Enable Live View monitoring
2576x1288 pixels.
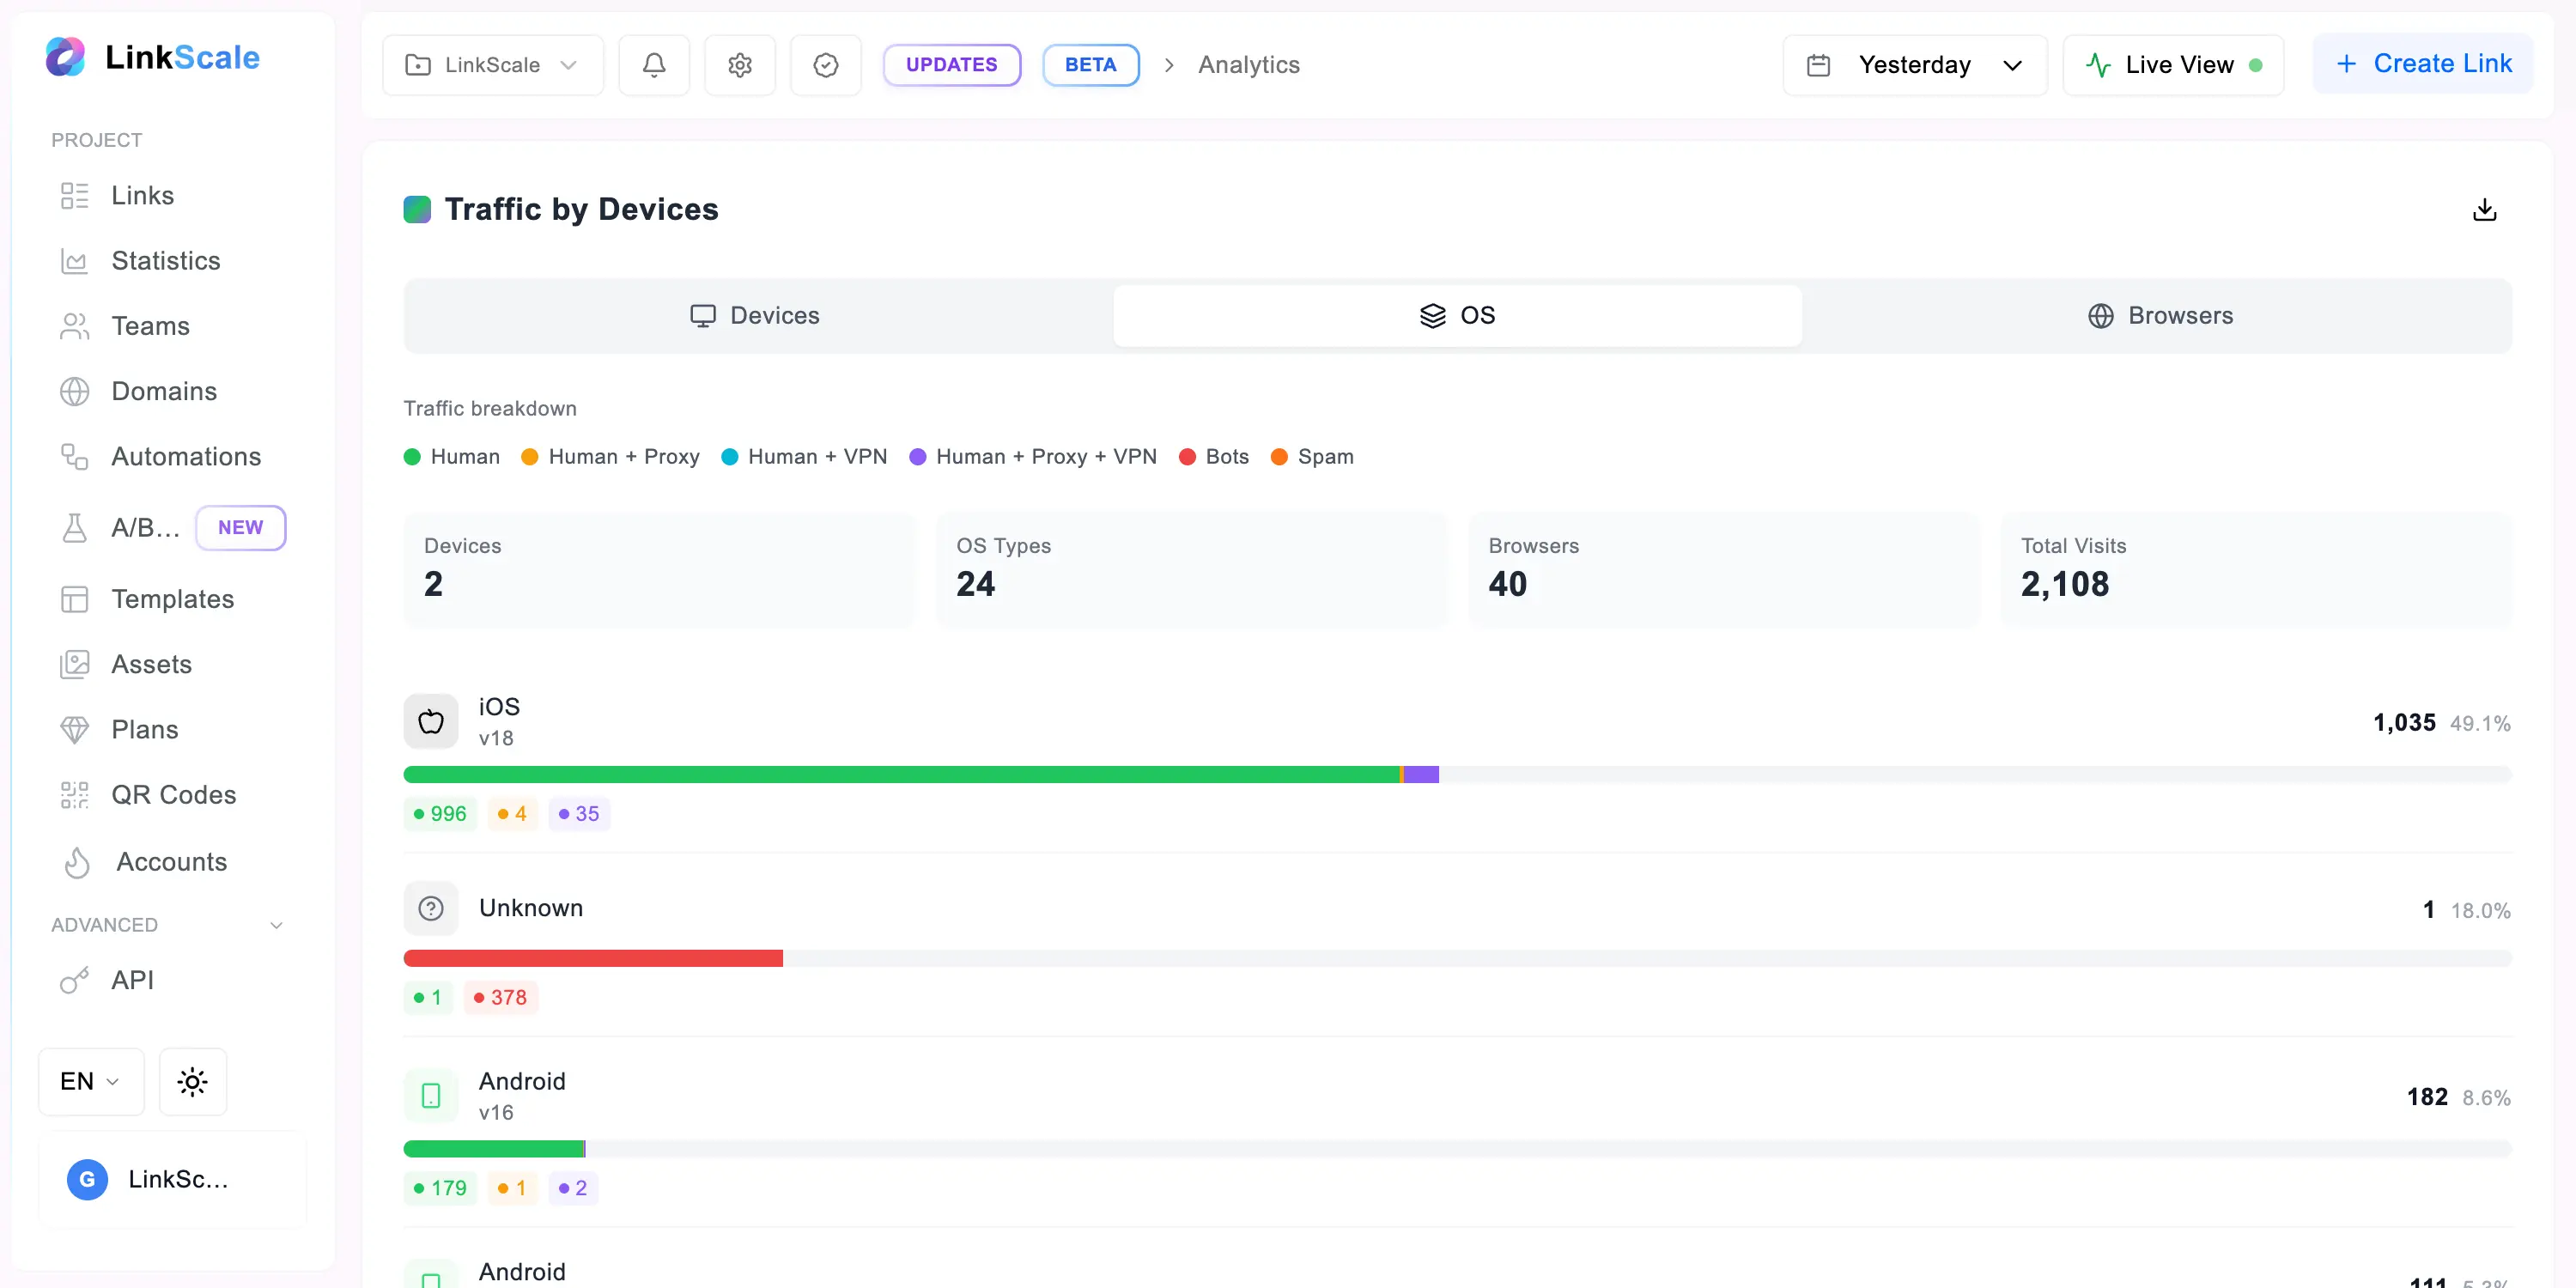[2173, 64]
